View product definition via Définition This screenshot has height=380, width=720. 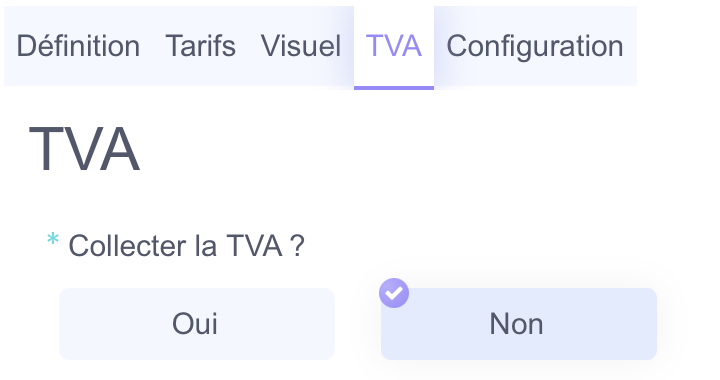79,46
